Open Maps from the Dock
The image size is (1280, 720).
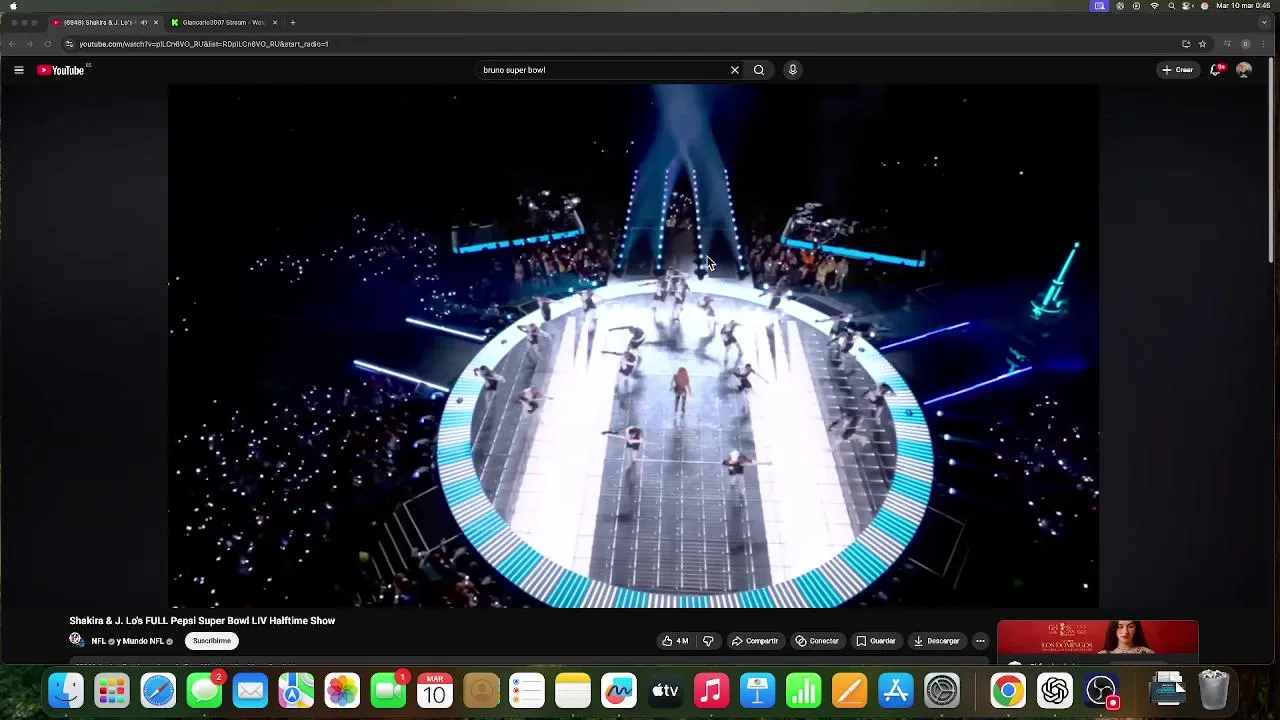[x=296, y=691]
